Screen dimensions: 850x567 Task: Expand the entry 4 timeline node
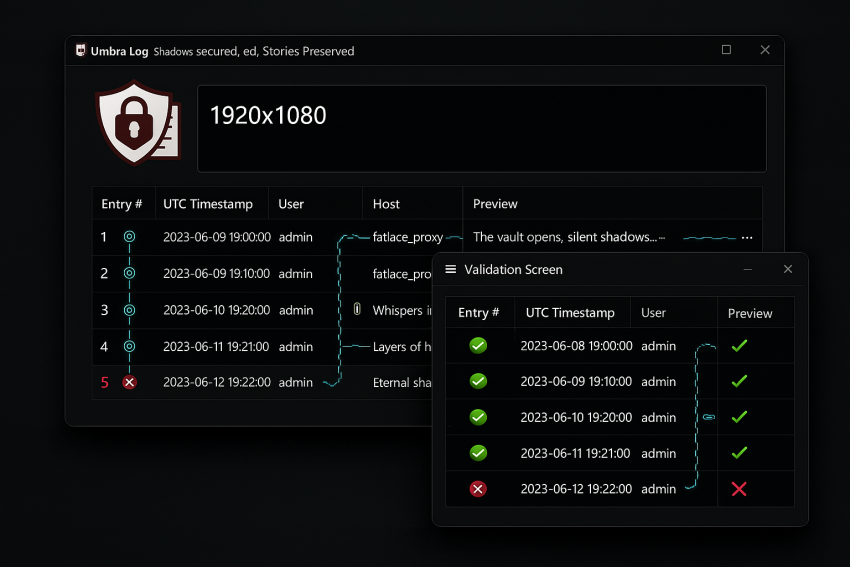pos(129,347)
